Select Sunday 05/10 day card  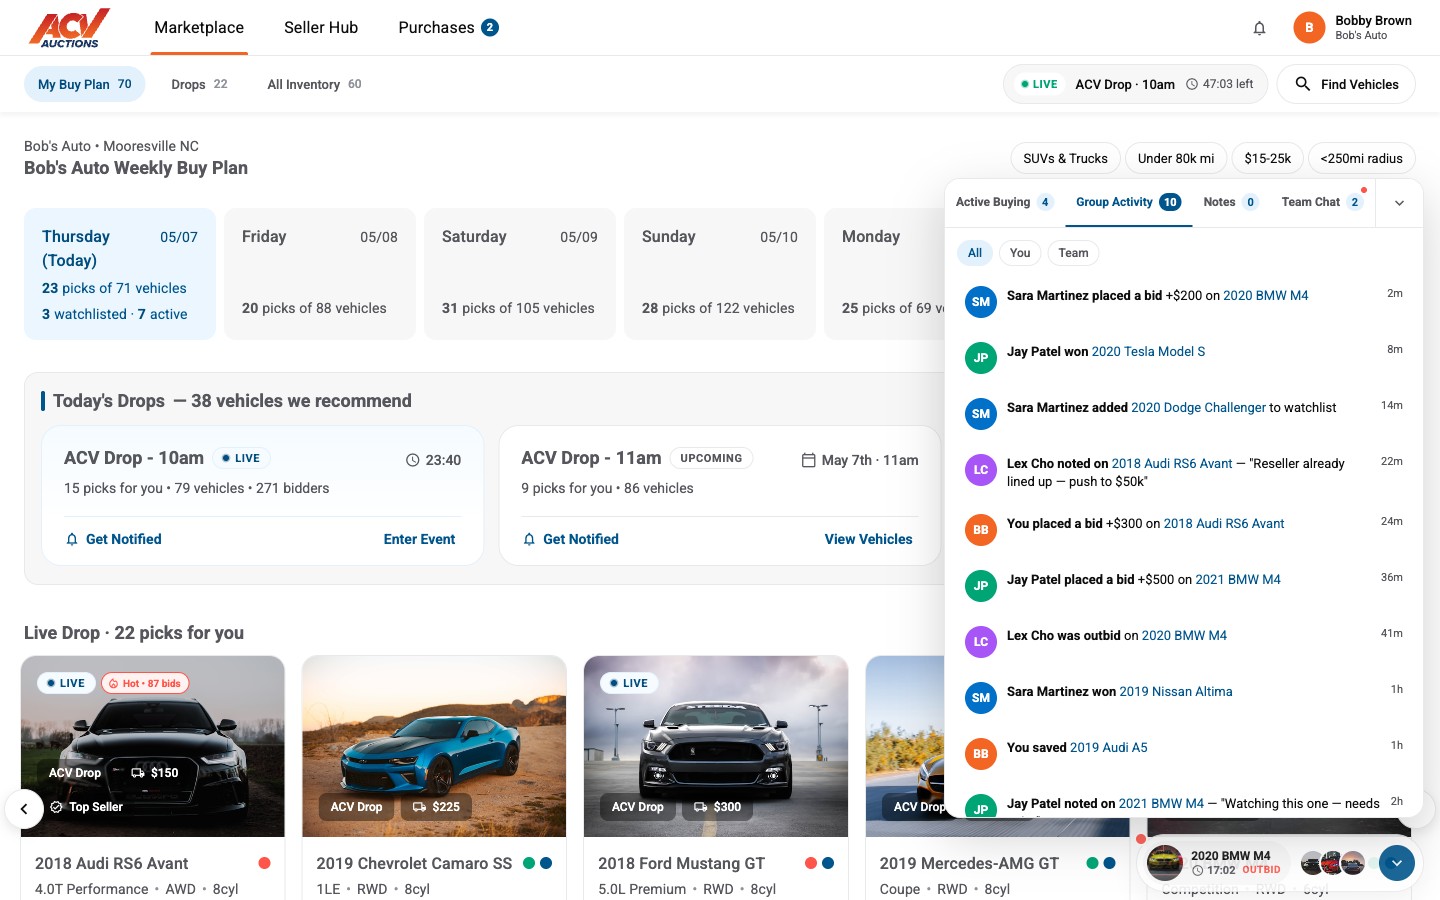tap(720, 274)
